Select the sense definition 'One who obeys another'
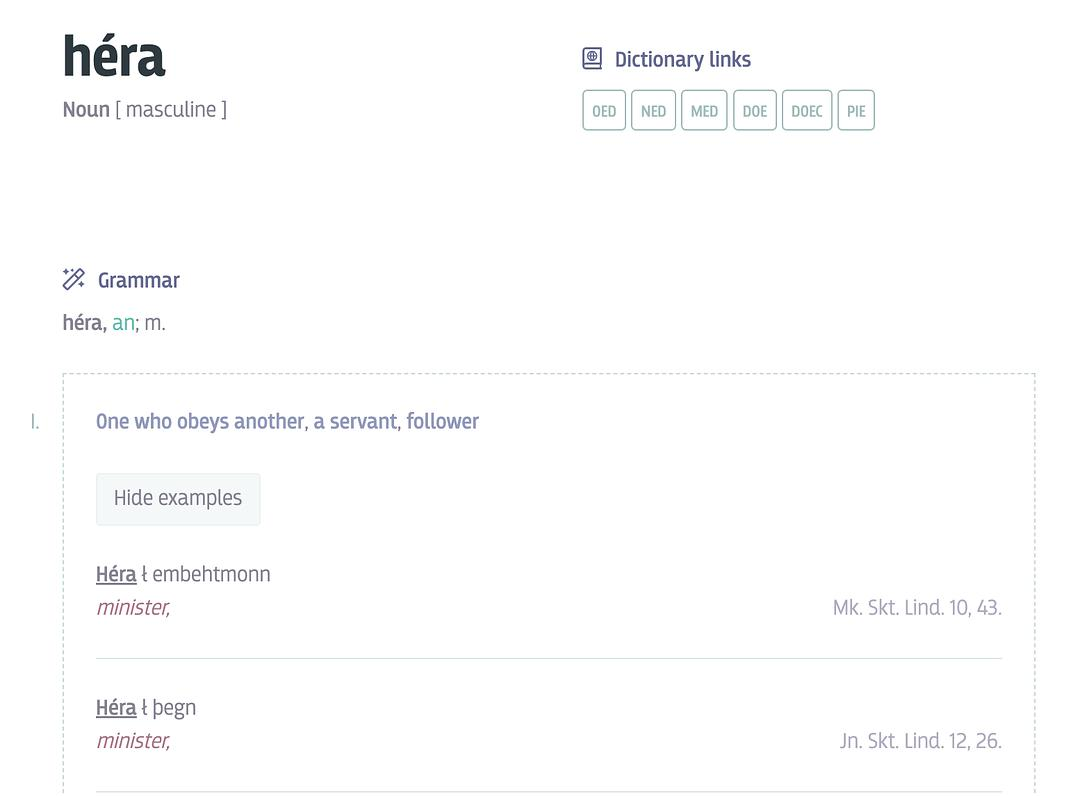This screenshot has width=1080, height=796. point(287,422)
